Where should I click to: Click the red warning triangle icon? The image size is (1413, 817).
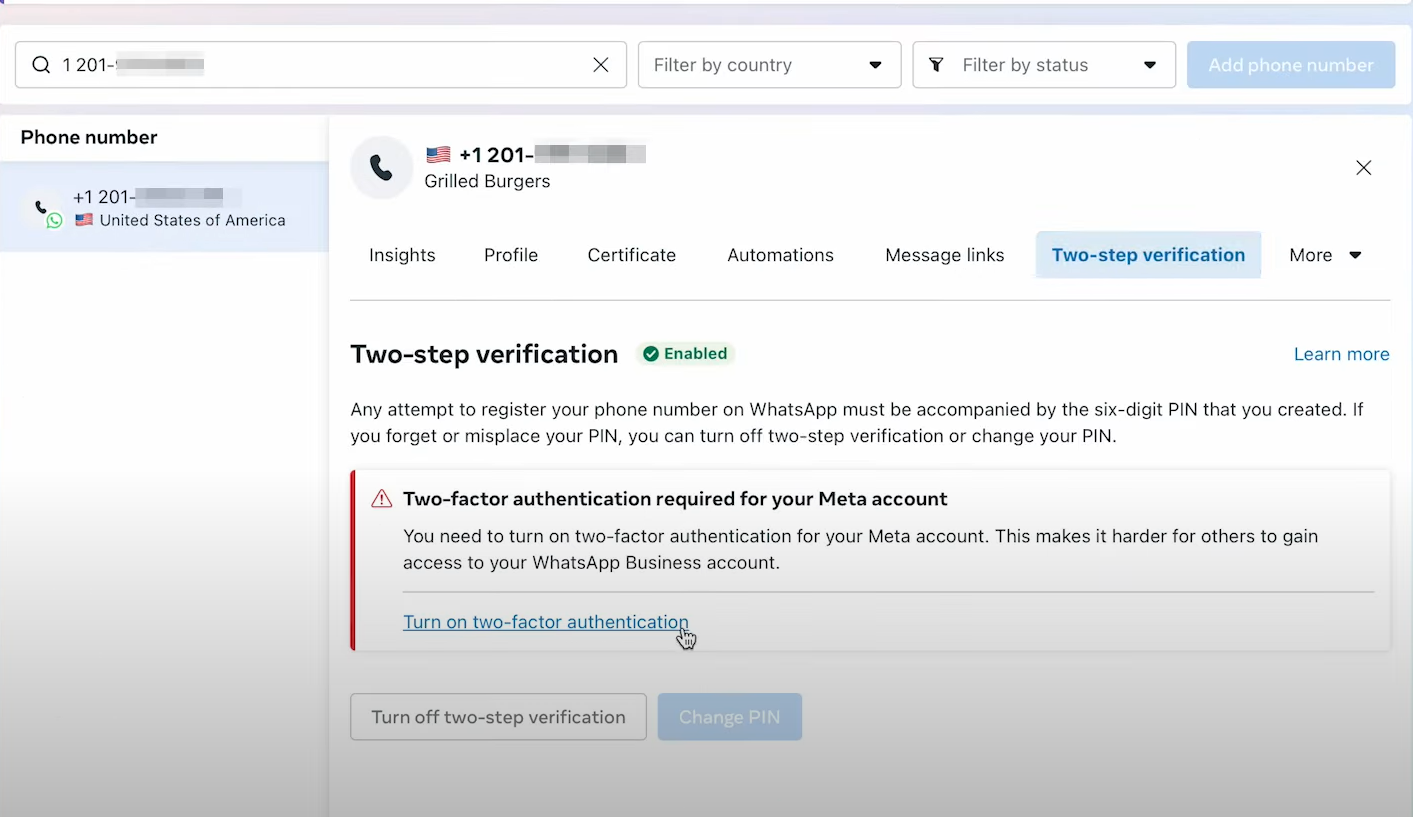[x=382, y=499]
